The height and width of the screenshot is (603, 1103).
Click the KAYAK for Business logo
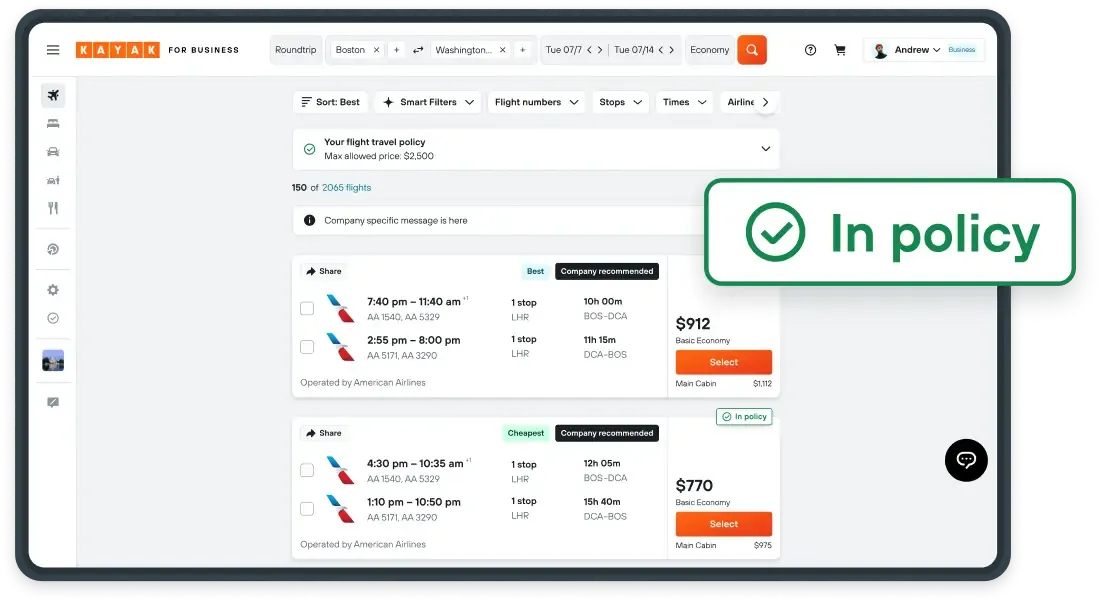pos(157,50)
